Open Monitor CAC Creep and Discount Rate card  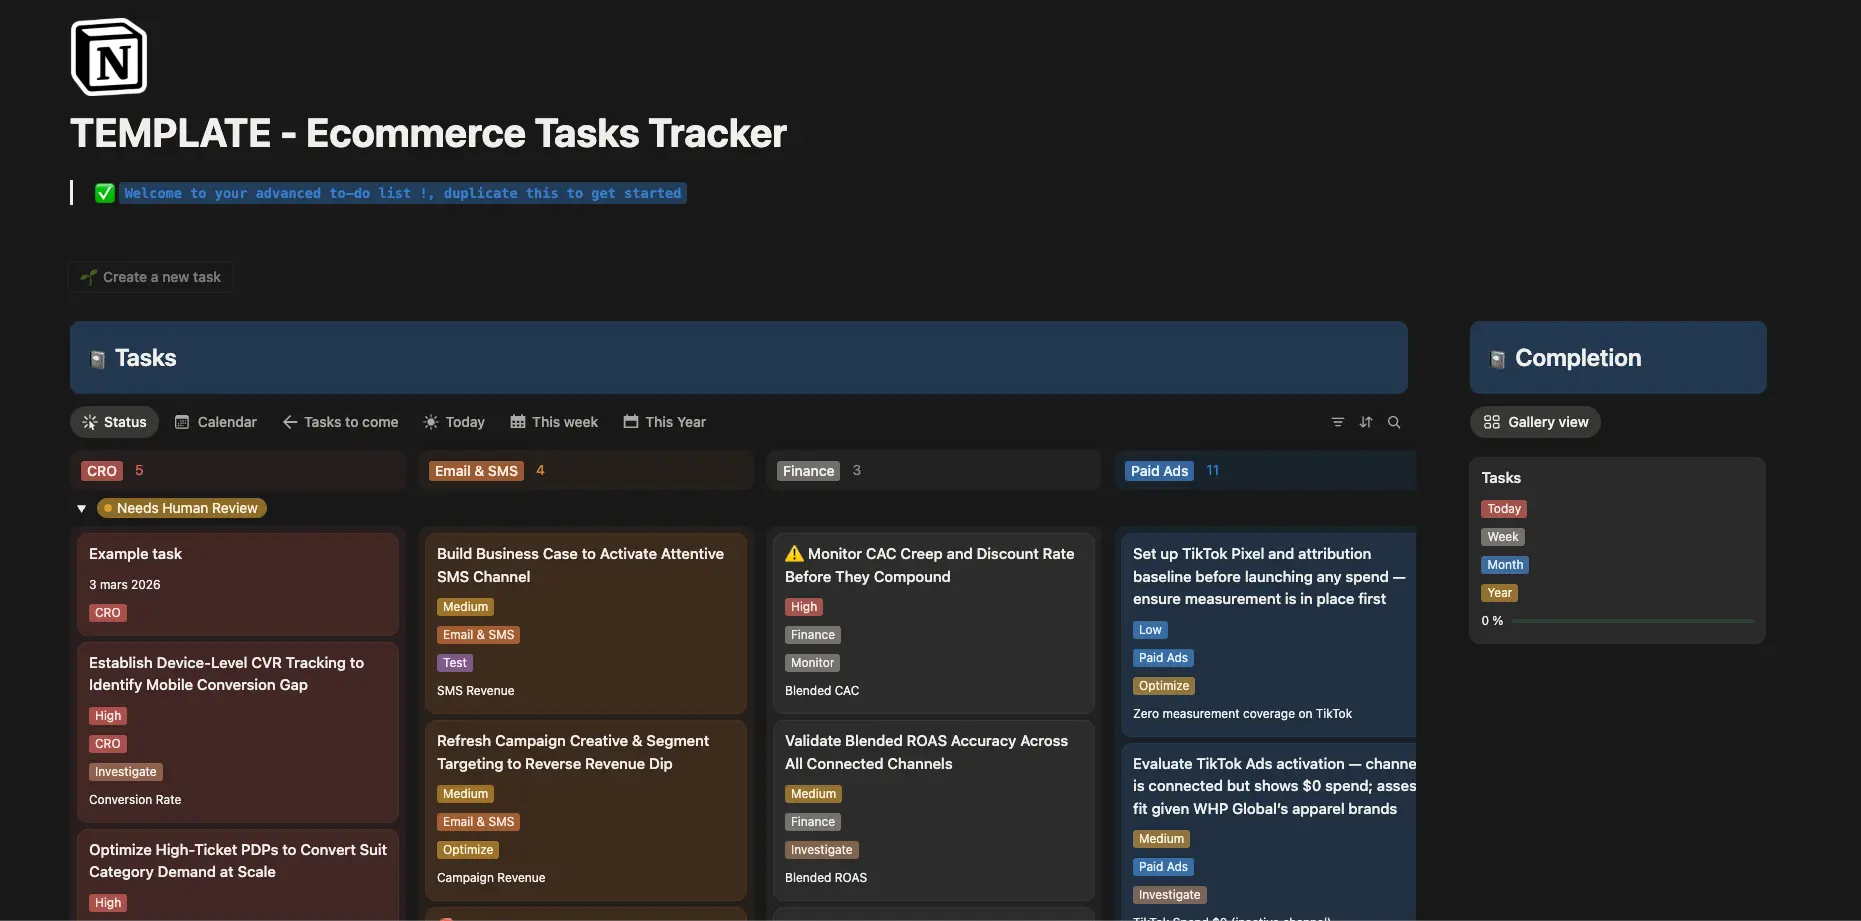[x=934, y=623]
